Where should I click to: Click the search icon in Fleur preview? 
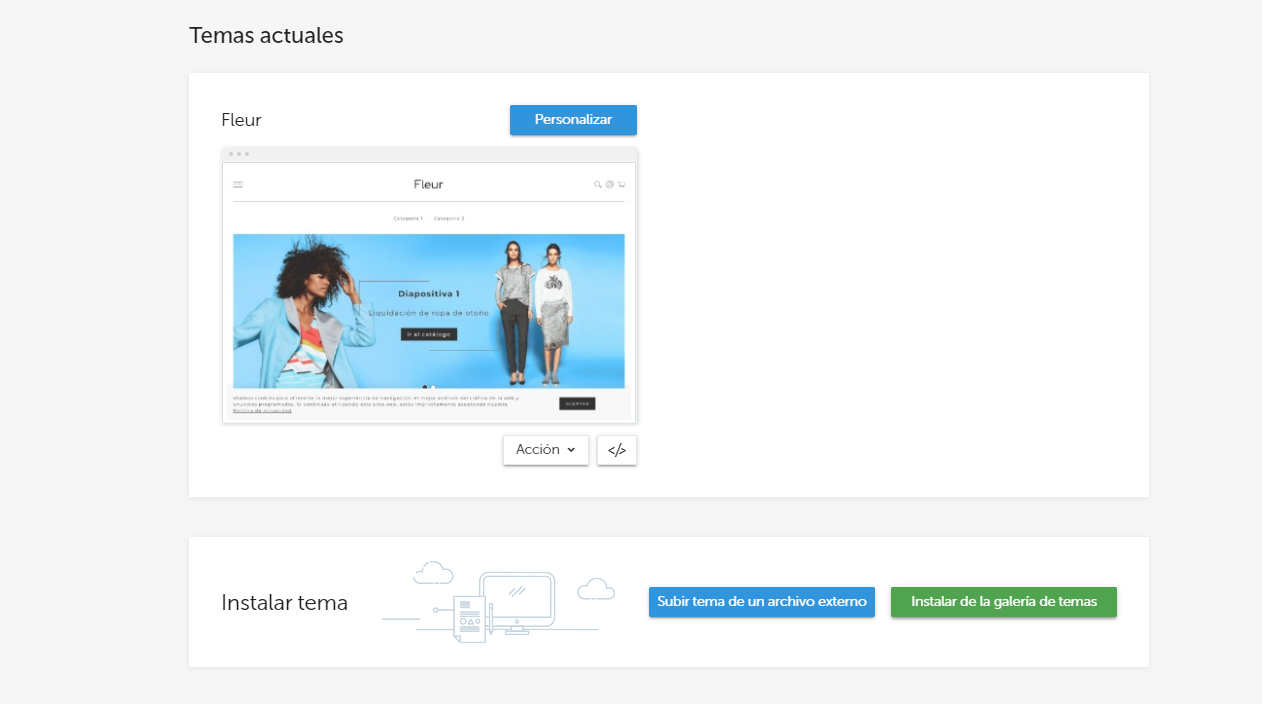598,184
